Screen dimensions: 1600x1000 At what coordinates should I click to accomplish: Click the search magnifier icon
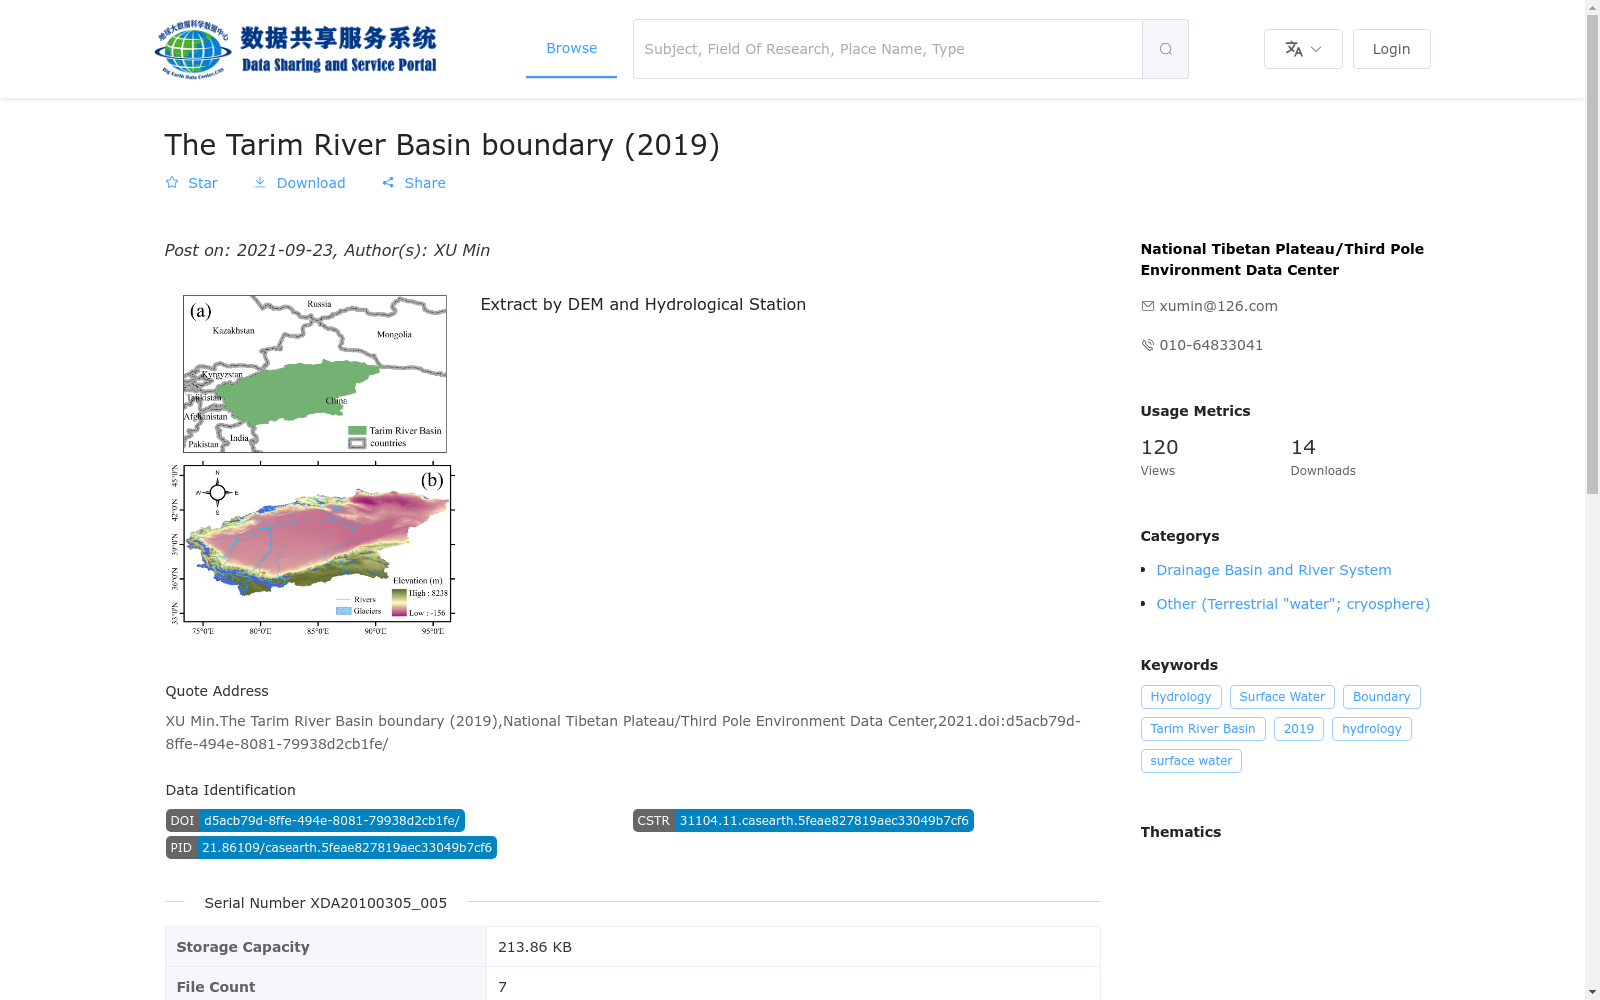click(x=1165, y=49)
